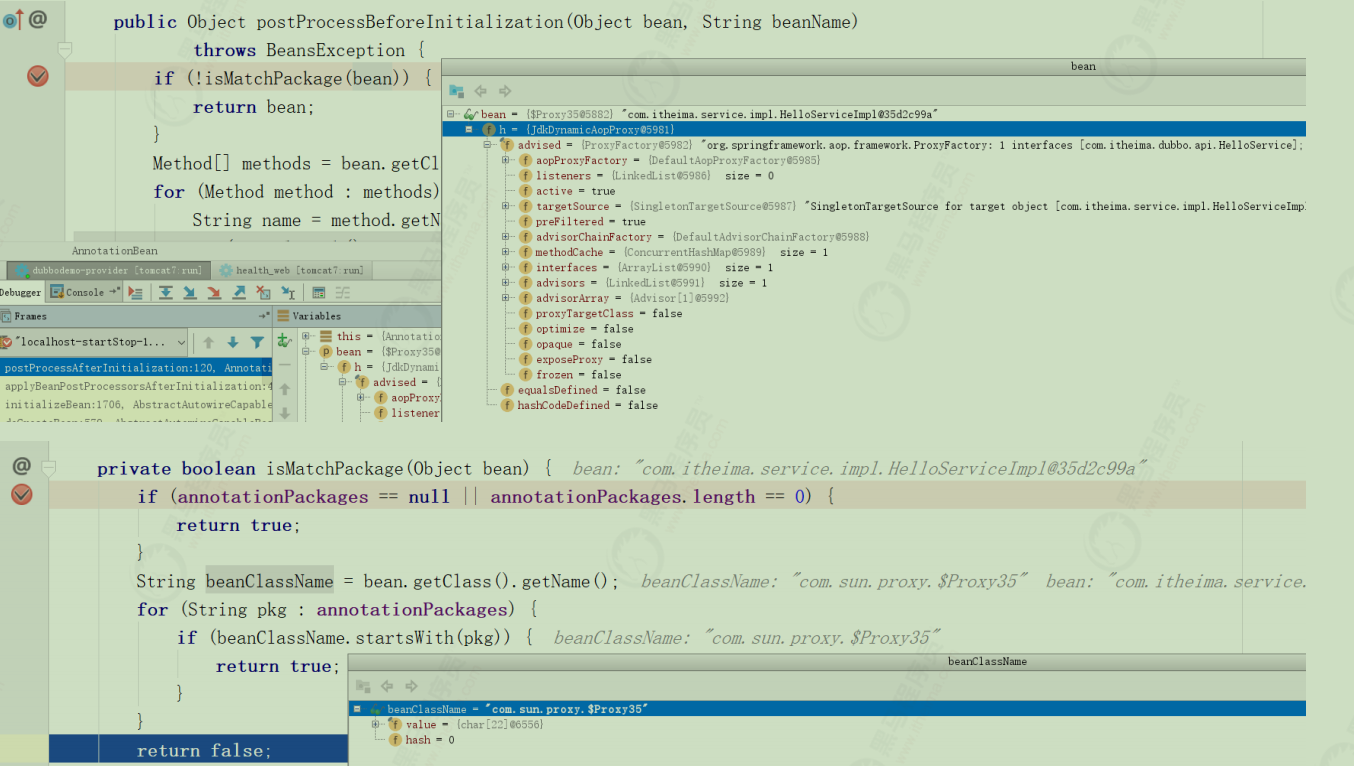Select previous frame with up arrow
This screenshot has height=766, width=1354.
pos(208,342)
